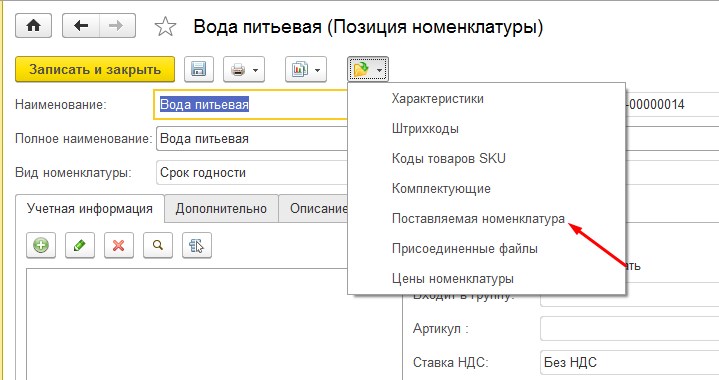719x380 pixels.
Task: Click the "Записать и закрыть" button
Action: 95,69
